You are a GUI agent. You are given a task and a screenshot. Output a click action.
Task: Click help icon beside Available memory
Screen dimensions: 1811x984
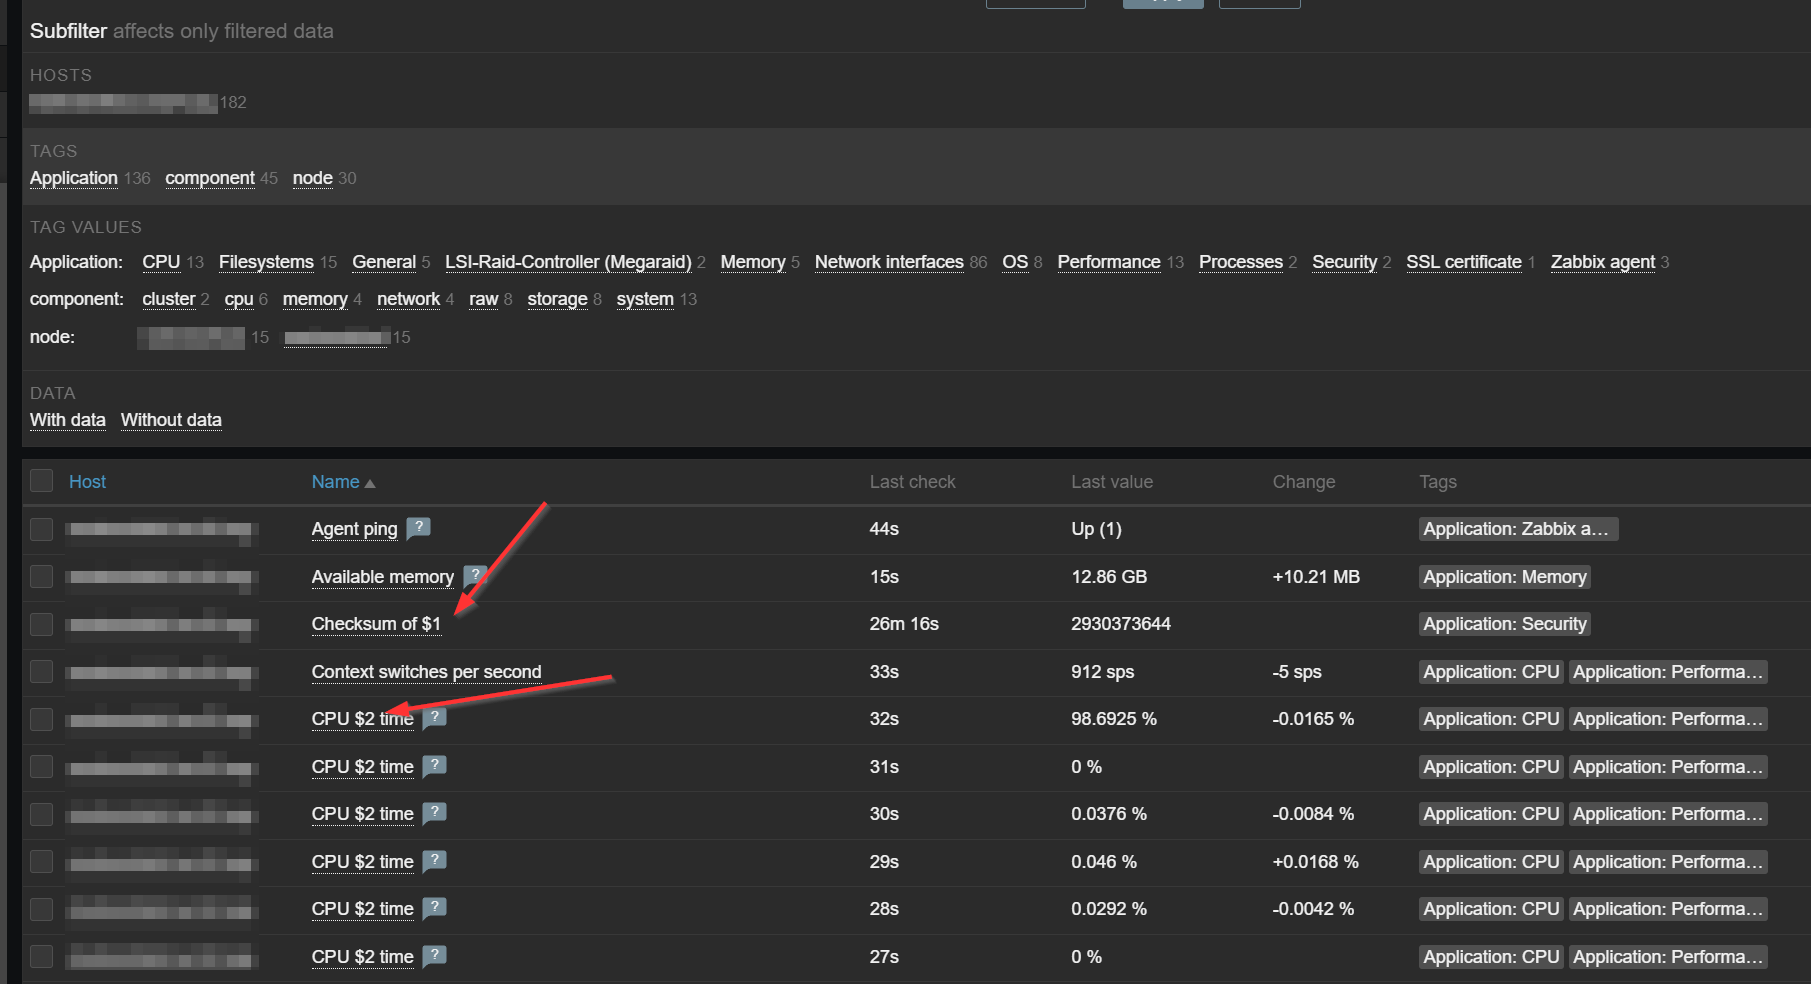tap(475, 575)
